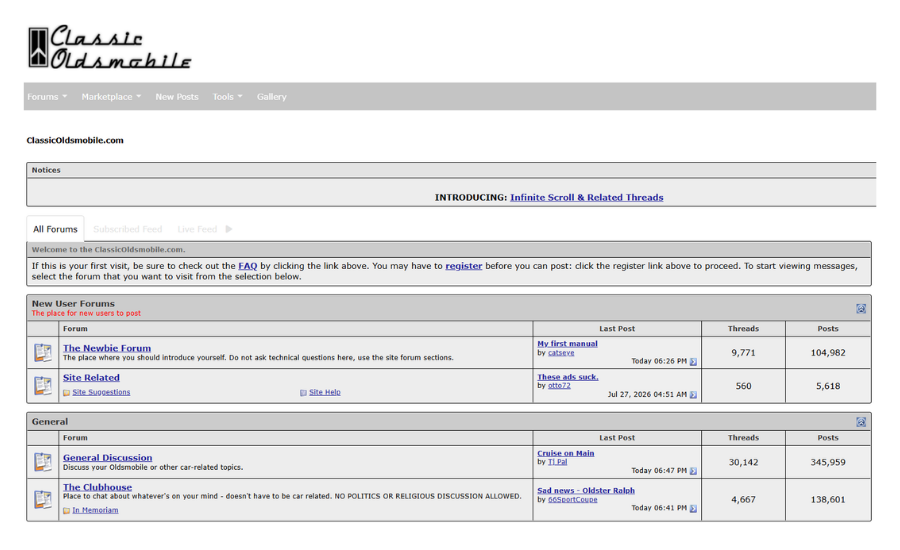Expand the Tools dropdown menu
Viewport: 900px width, 550px height.
click(227, 96)
